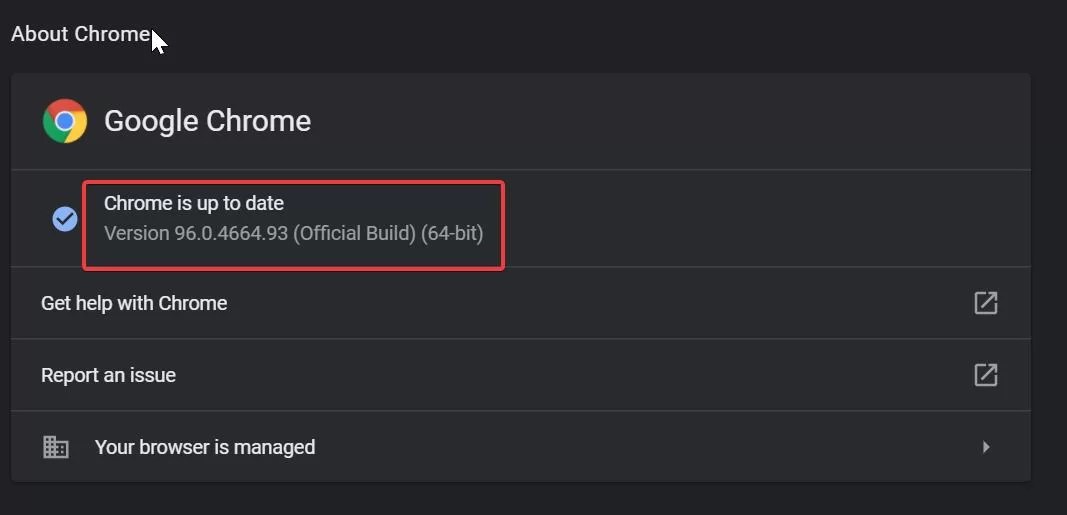Open external link icon for Get help
The image size is (1067, 515).
985,303
